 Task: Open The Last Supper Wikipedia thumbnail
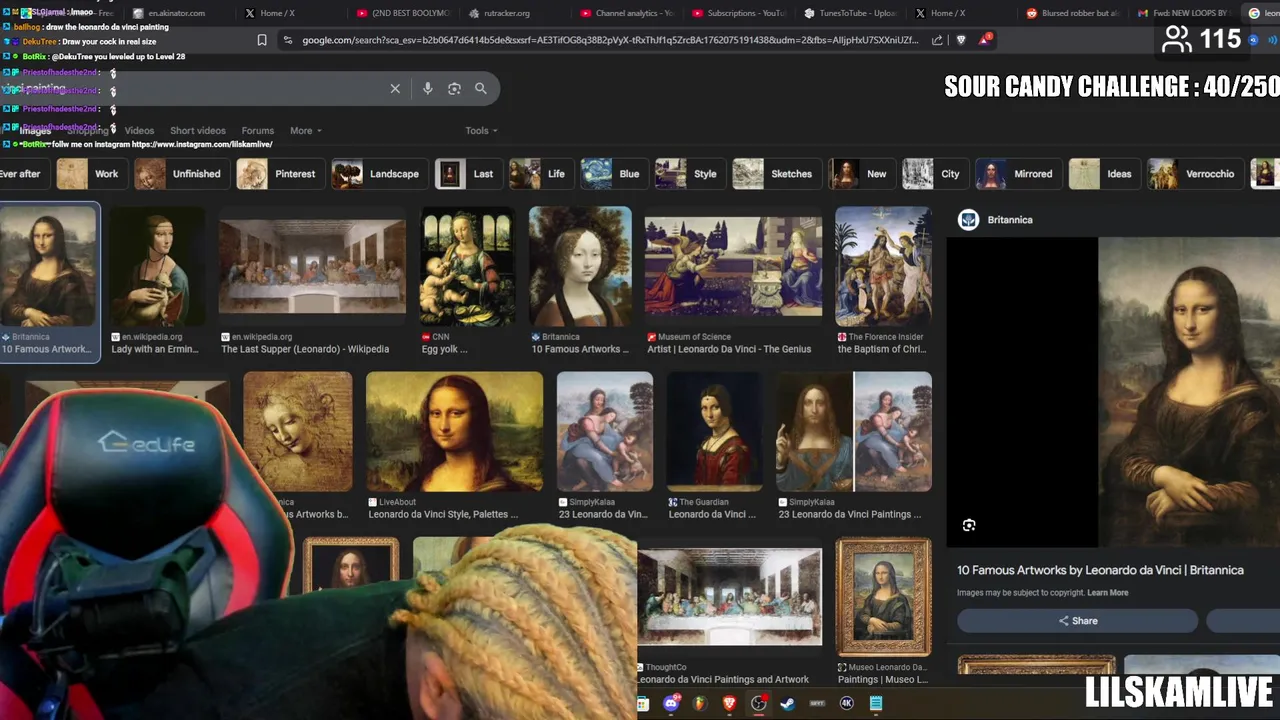tap(312, 266)
